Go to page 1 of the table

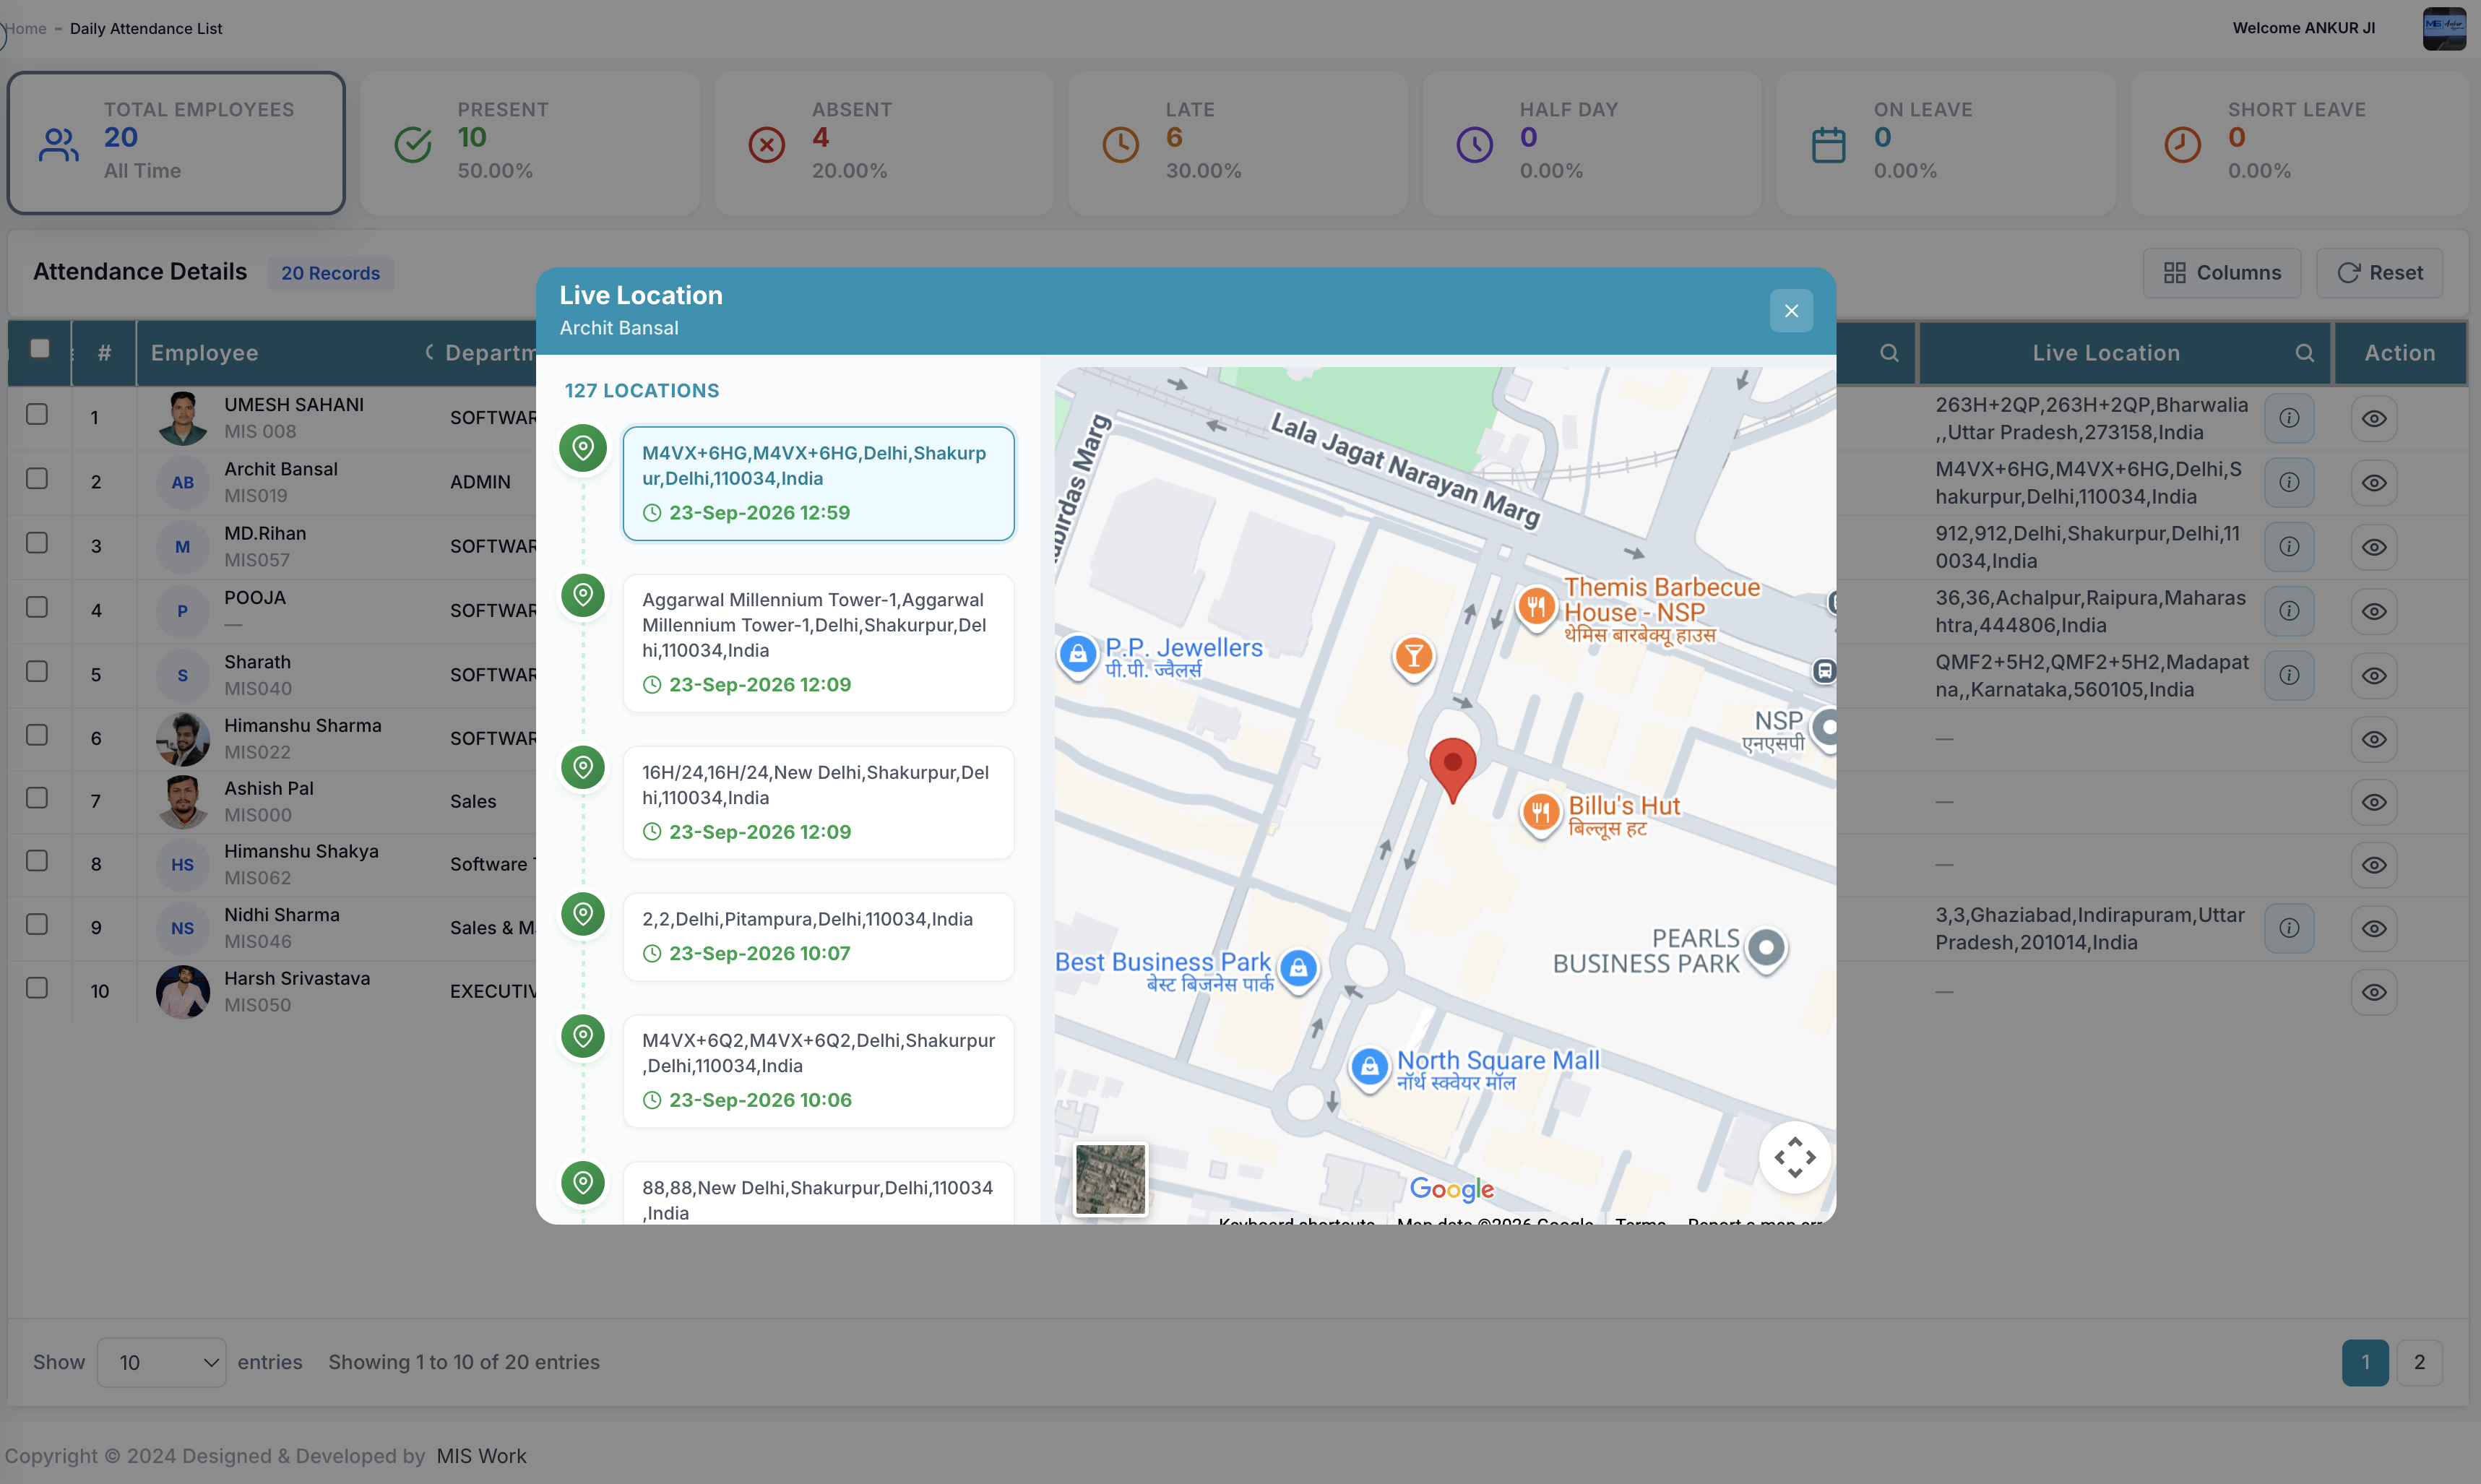(x=2365, y=1362)
